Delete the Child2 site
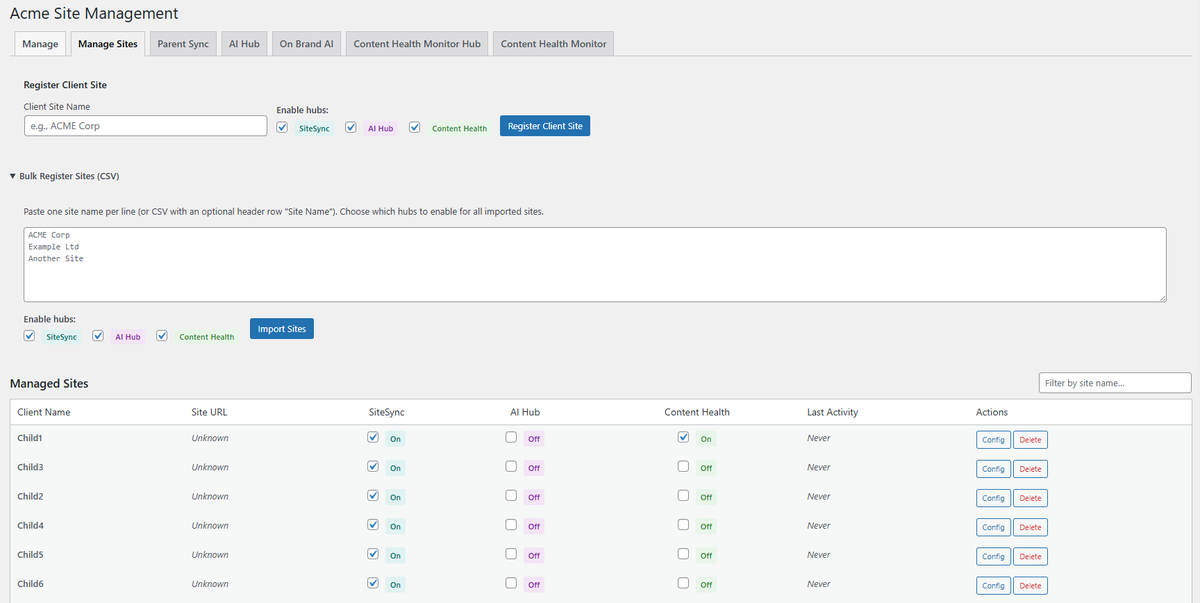This screenshot has height=603, width=1200. click(x=1030, y=498)
